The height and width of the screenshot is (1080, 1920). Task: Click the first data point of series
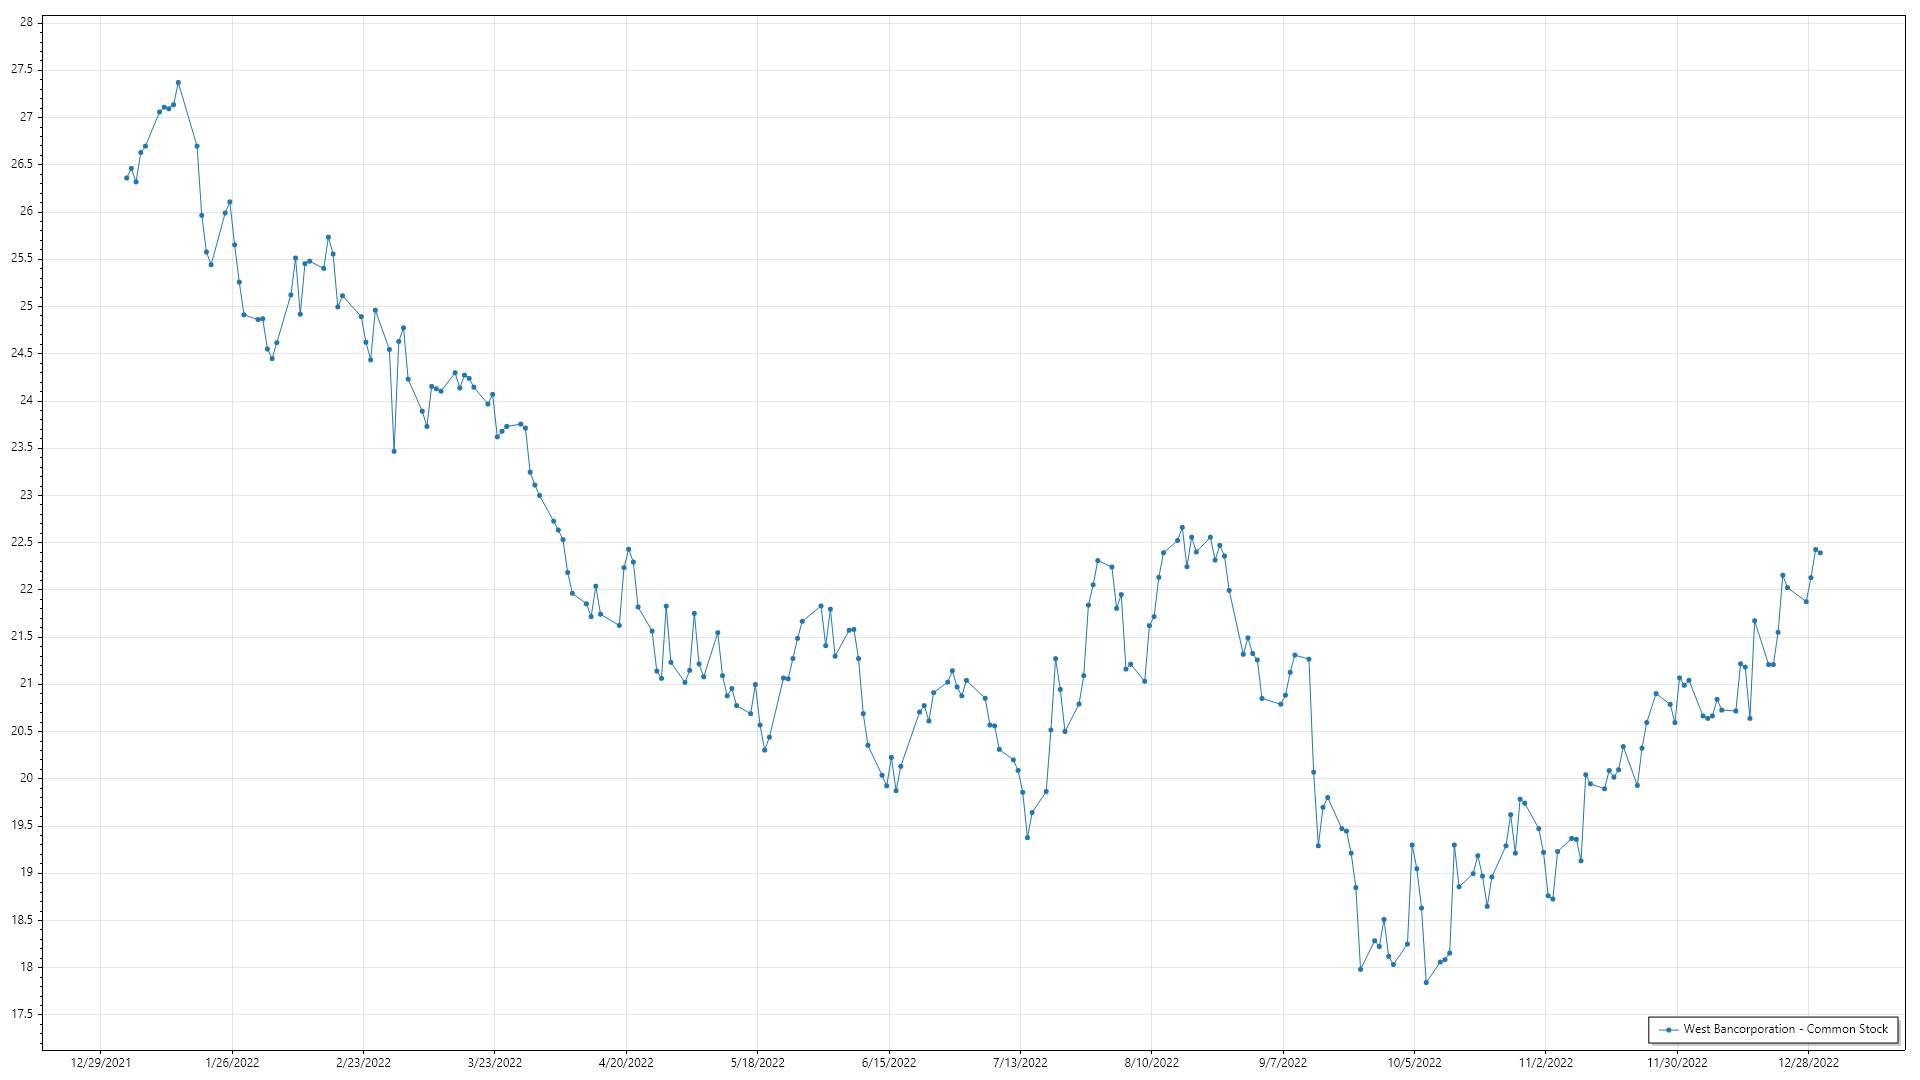pos(126,178)
